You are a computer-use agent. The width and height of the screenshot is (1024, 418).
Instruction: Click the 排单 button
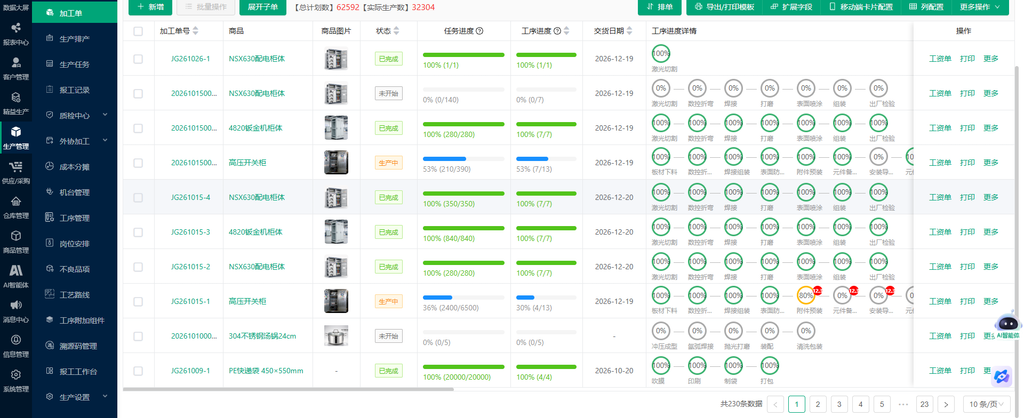click(x=660, y=7)
